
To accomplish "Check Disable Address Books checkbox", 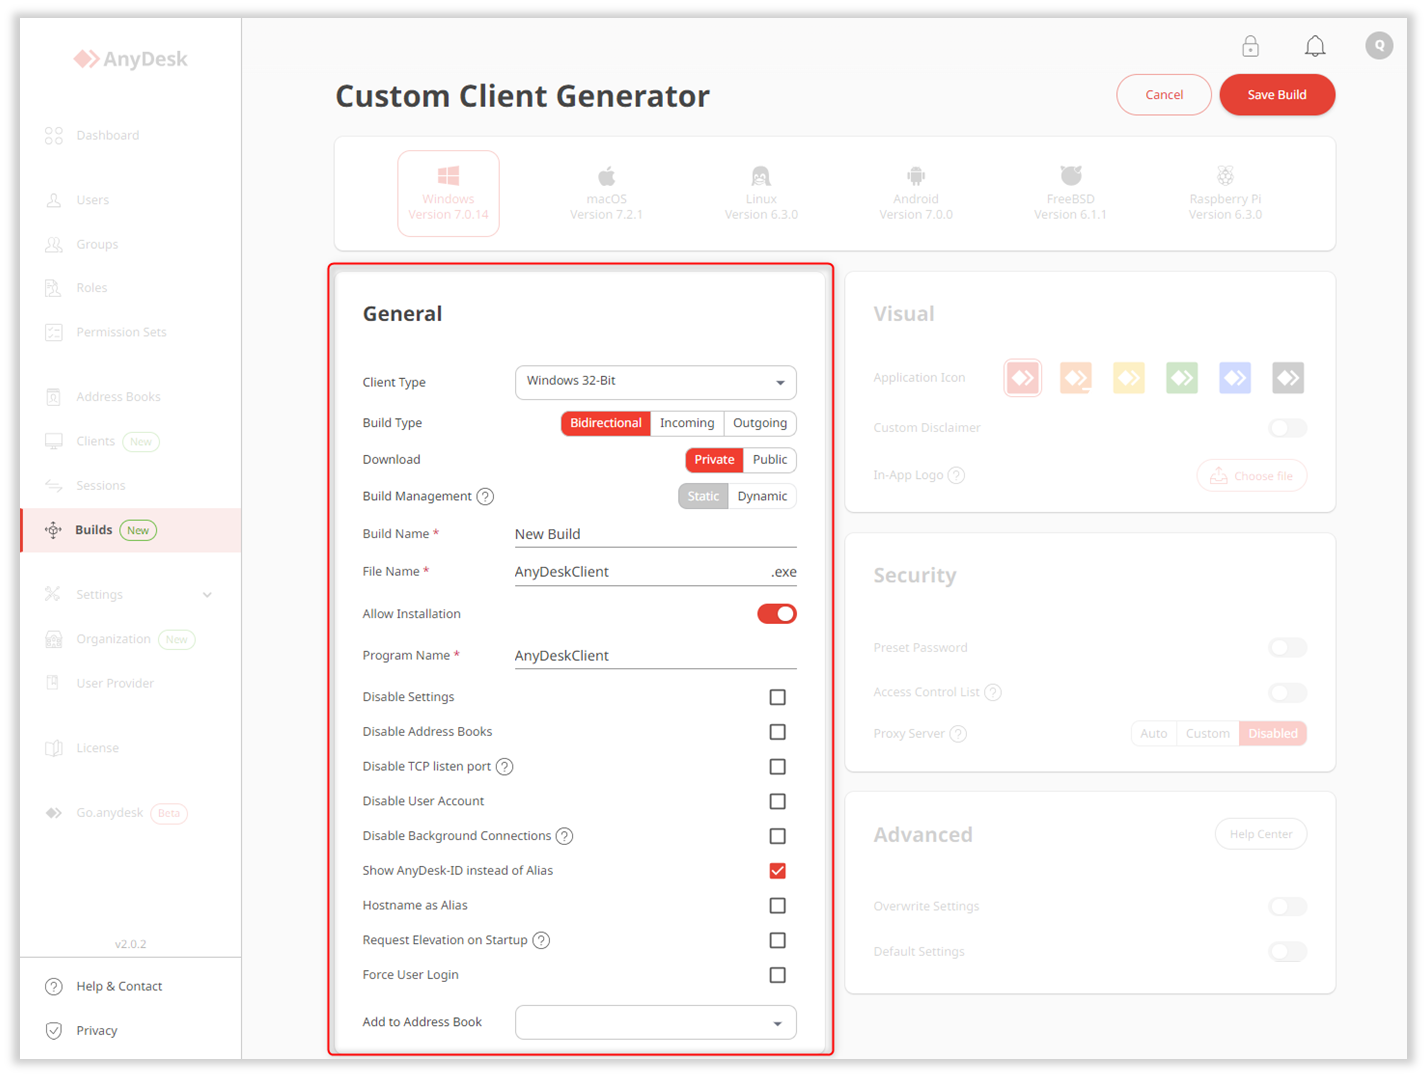I will click(777, 732).
